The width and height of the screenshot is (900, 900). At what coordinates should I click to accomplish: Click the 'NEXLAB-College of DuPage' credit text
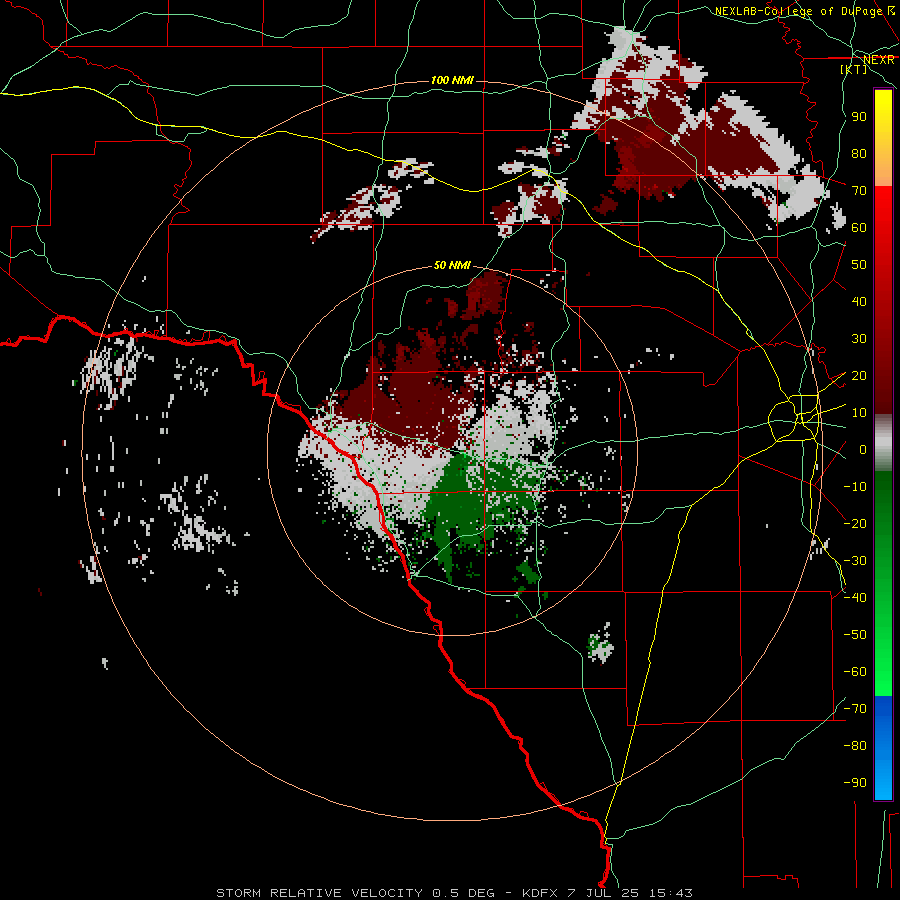coord(798,11)
